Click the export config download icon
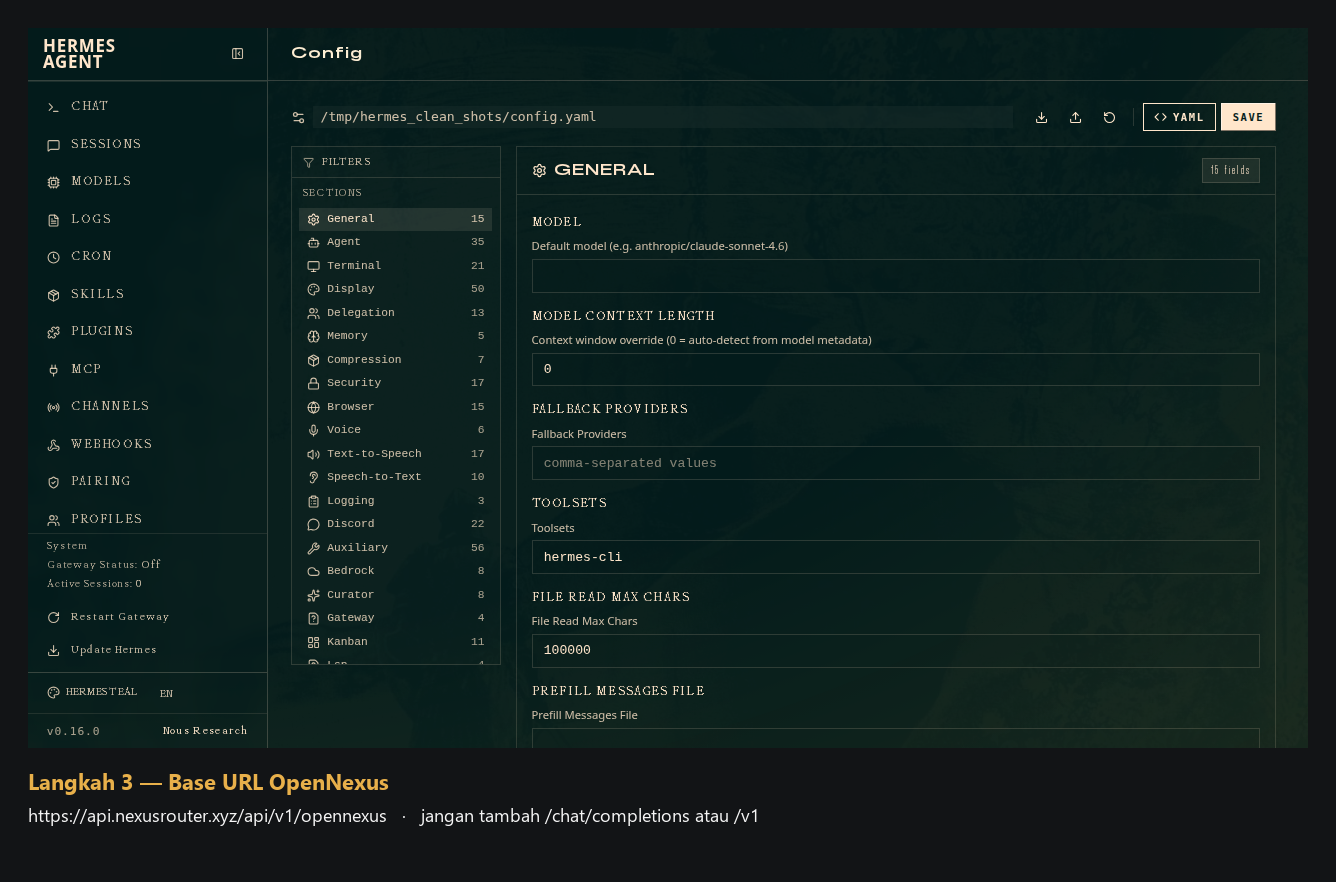 1042,117
